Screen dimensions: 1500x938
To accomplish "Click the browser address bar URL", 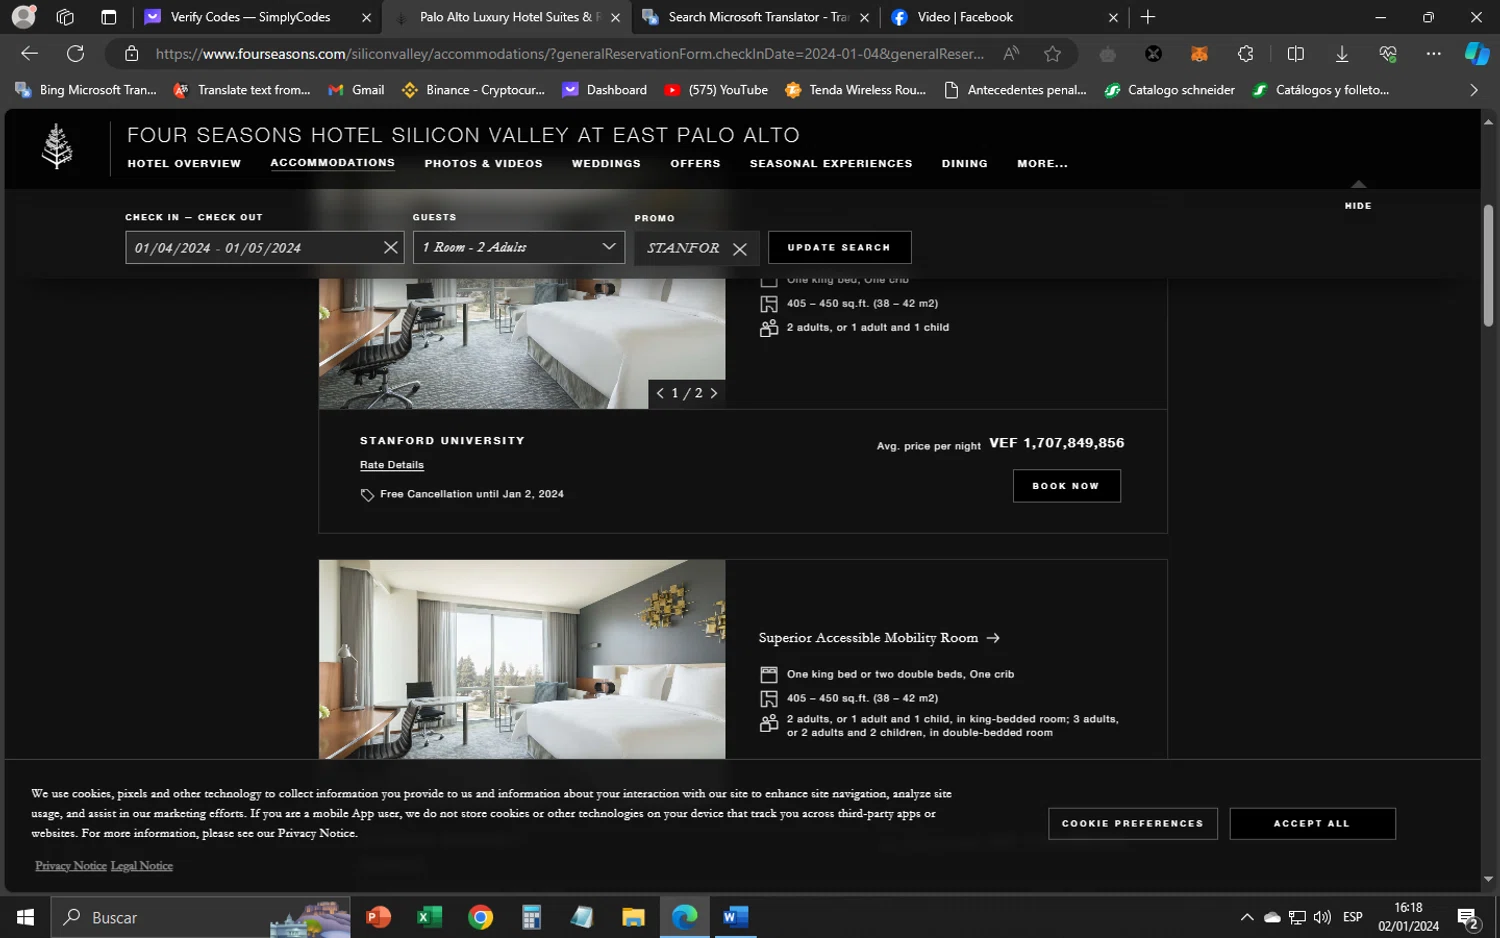I will (x=570, y=54).
